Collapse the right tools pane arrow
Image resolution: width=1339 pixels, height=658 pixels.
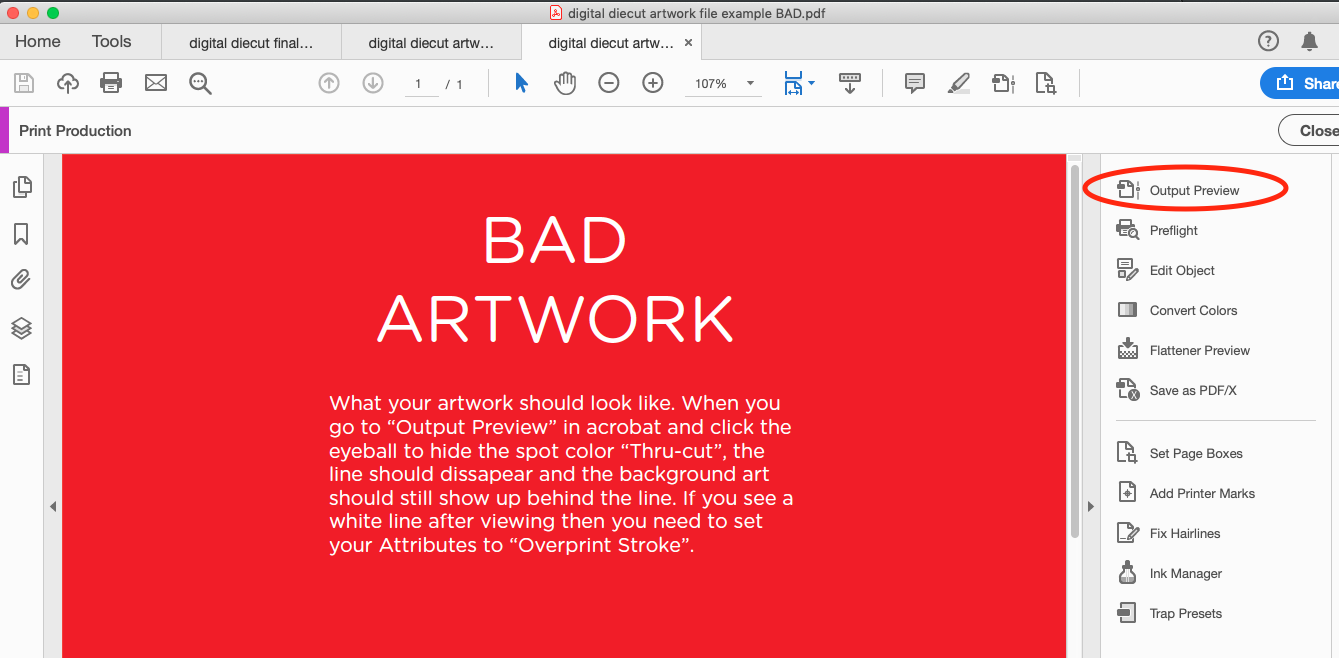(x=1090, y=507)
